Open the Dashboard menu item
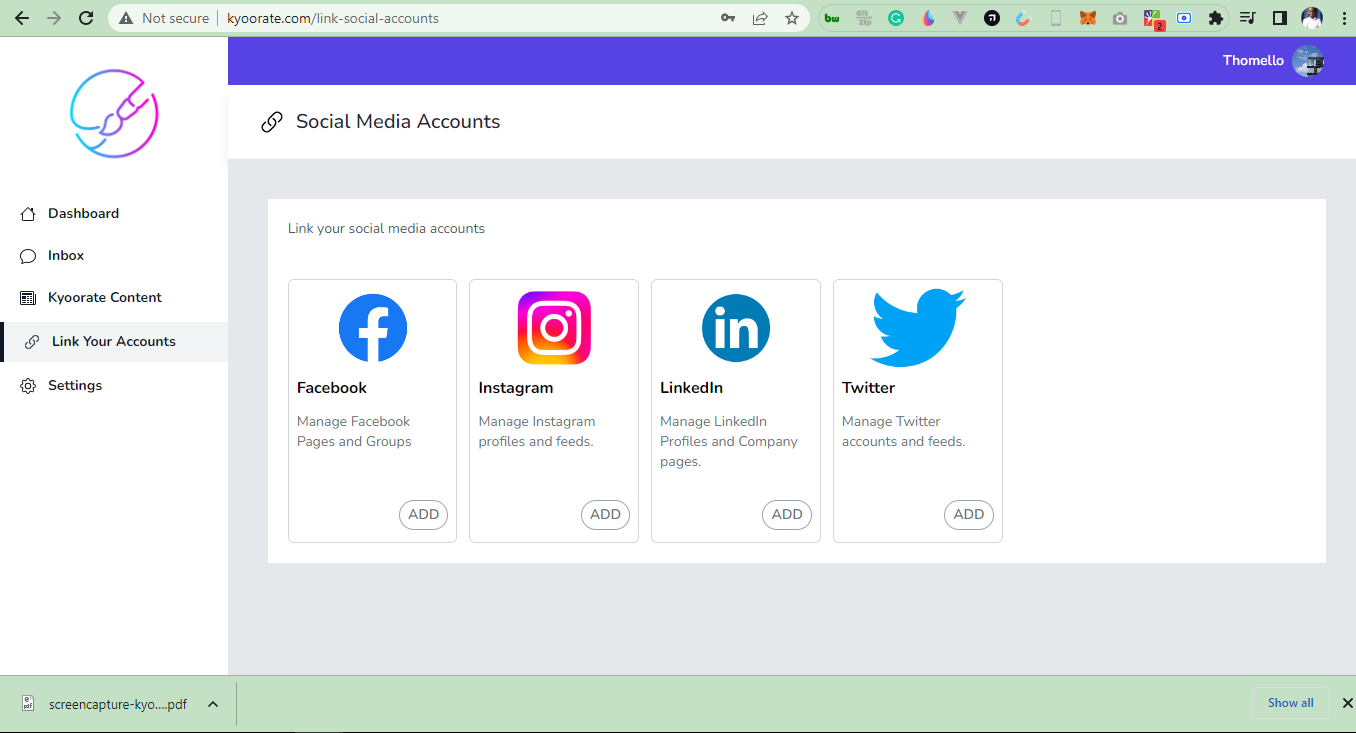 pos(114,214)
